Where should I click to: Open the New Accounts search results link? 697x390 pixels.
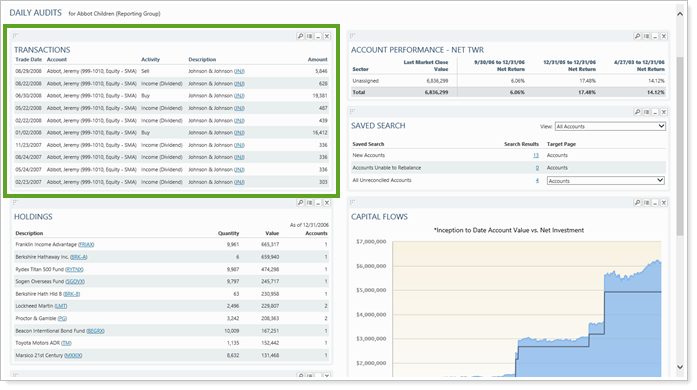[536, 155]
